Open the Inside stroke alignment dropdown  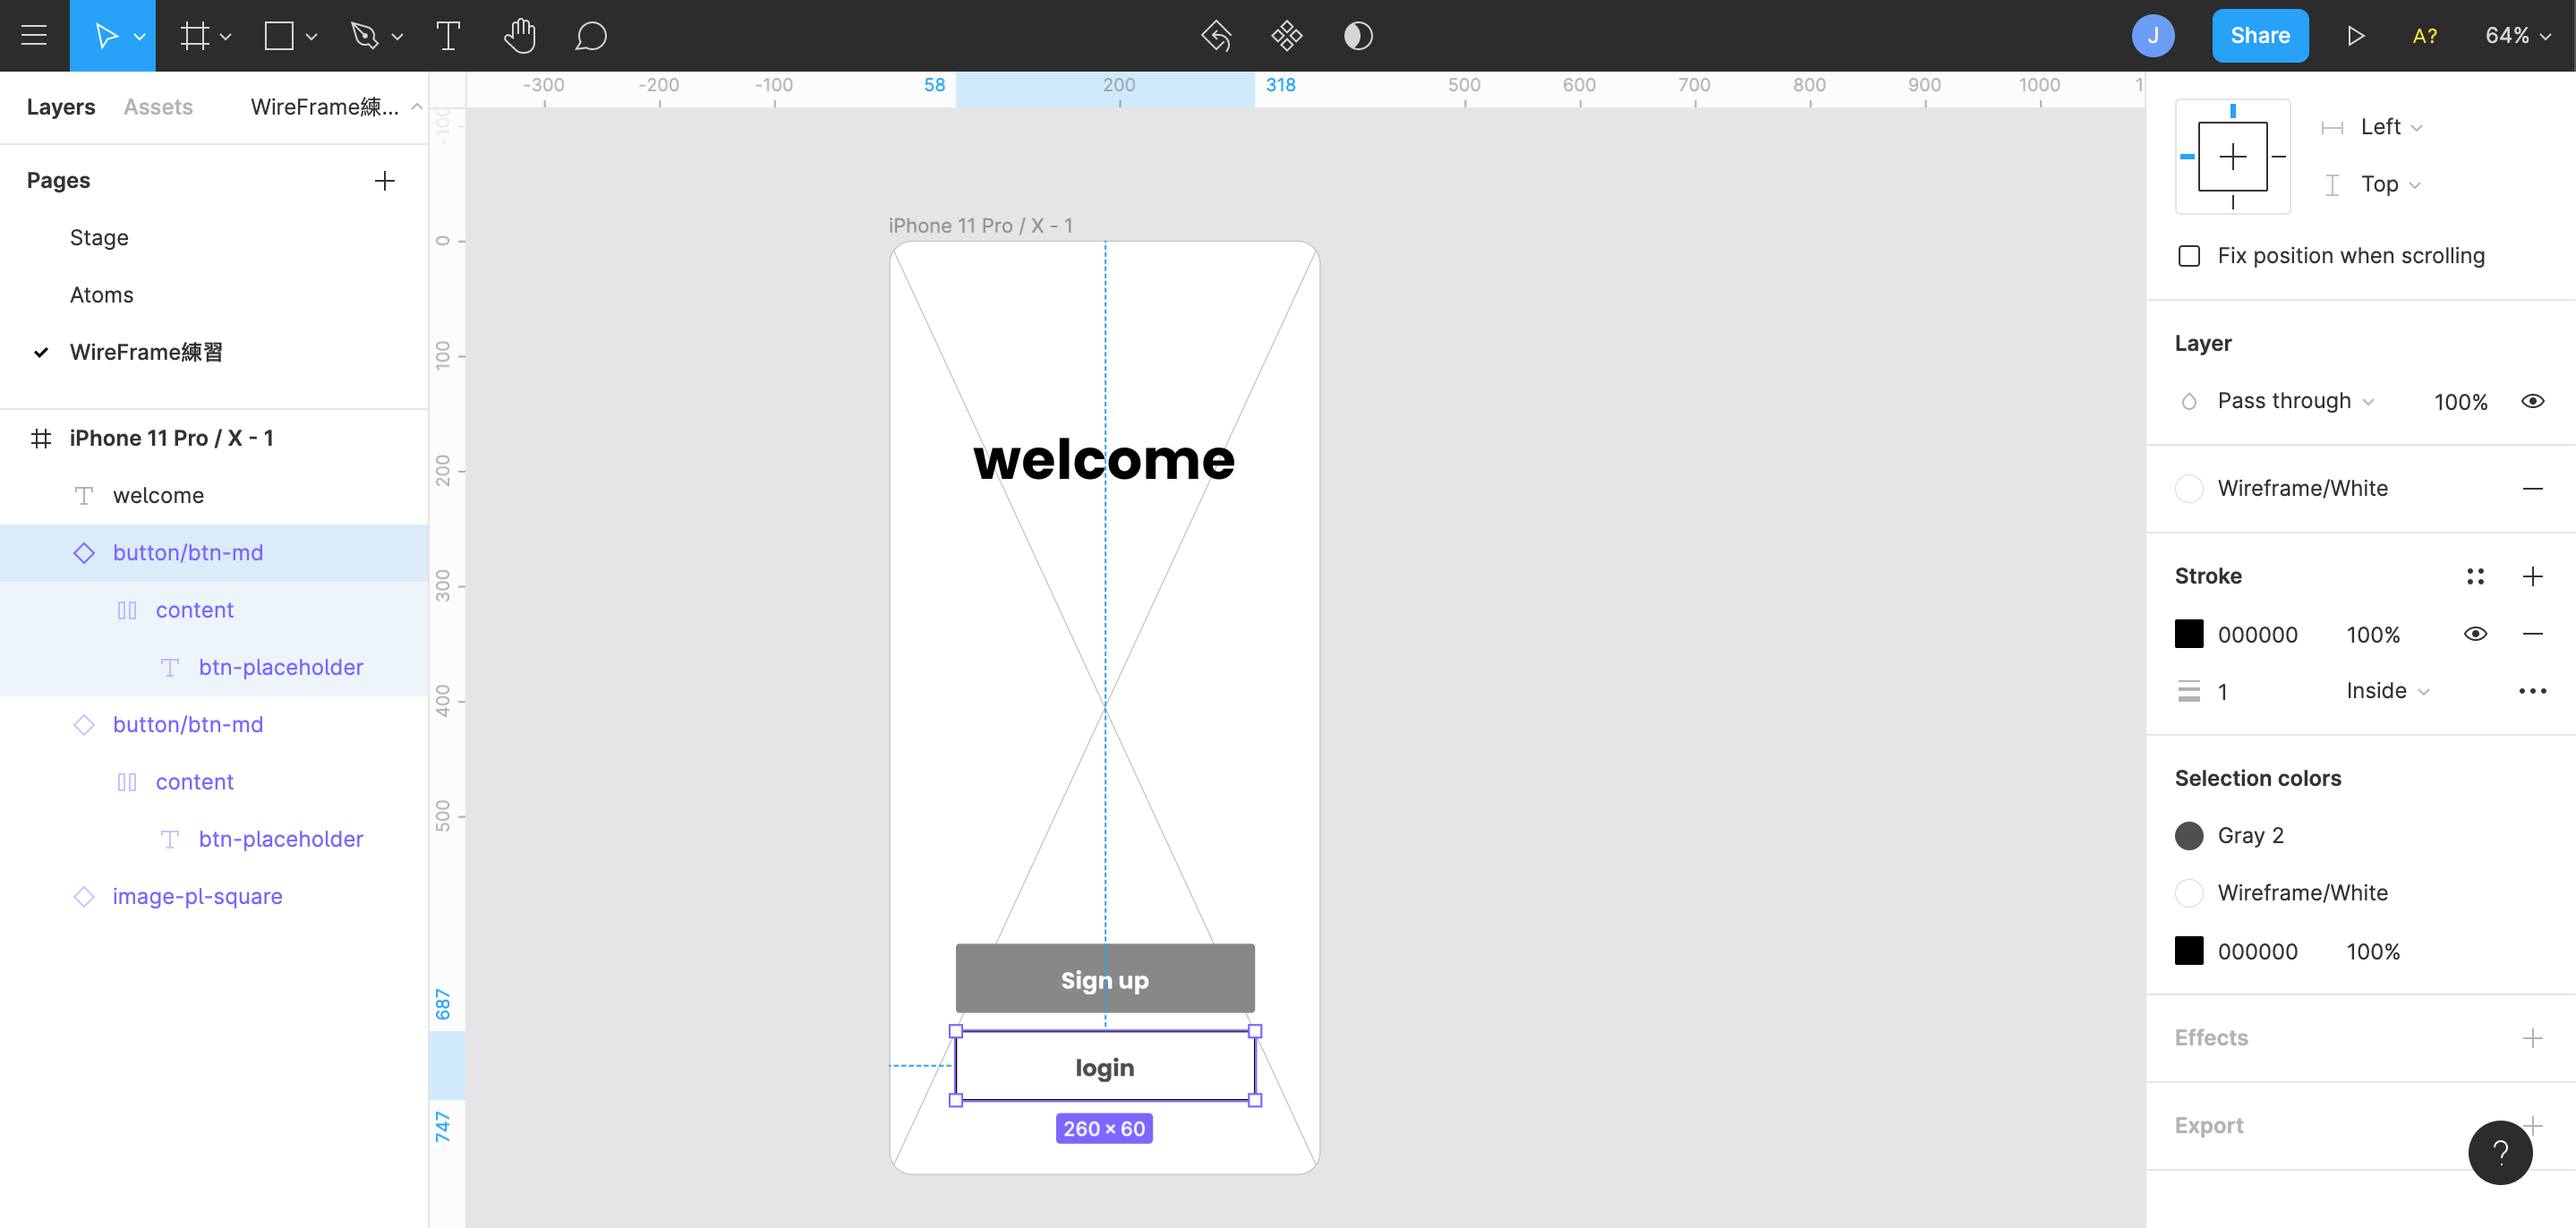[x=2387, y=691]
